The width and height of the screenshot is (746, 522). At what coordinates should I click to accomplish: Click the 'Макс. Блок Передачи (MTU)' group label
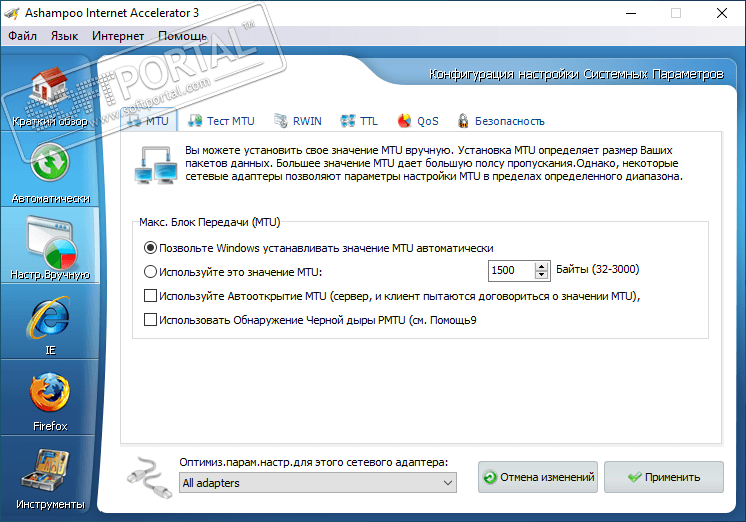coord(209,222)
